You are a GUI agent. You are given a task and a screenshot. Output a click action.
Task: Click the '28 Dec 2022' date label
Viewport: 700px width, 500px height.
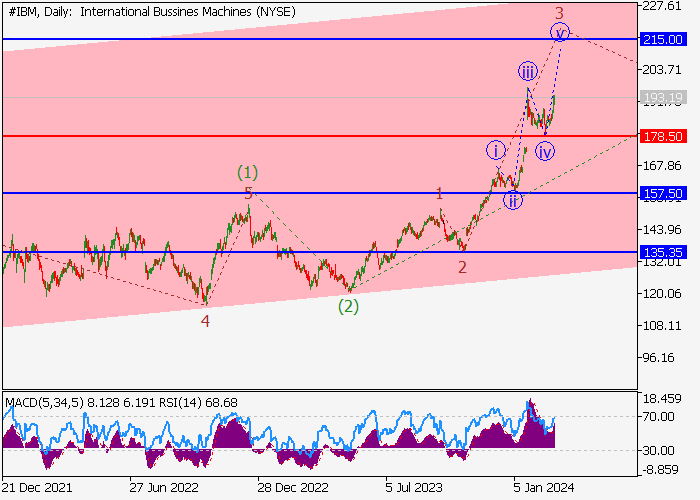(293, 488)
